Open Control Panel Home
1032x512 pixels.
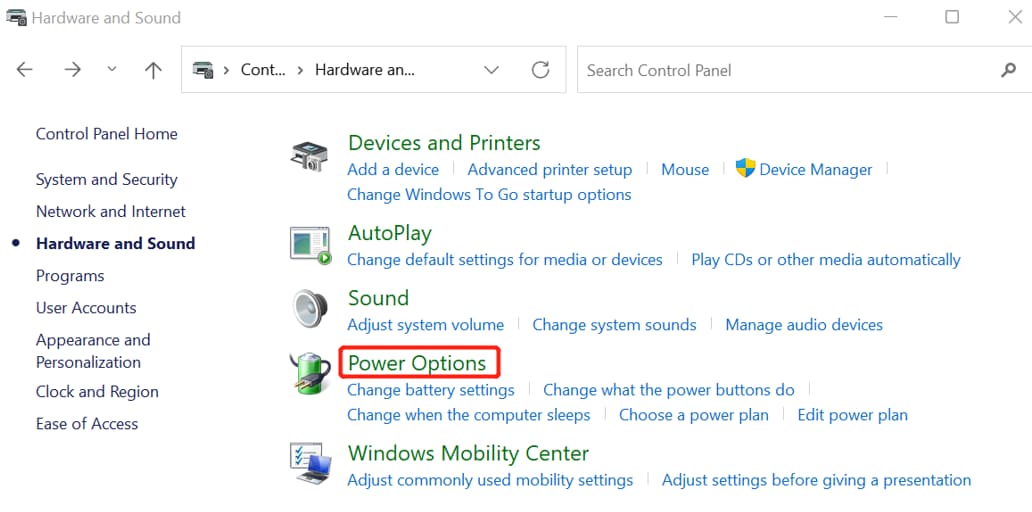[x=107, y=134]
